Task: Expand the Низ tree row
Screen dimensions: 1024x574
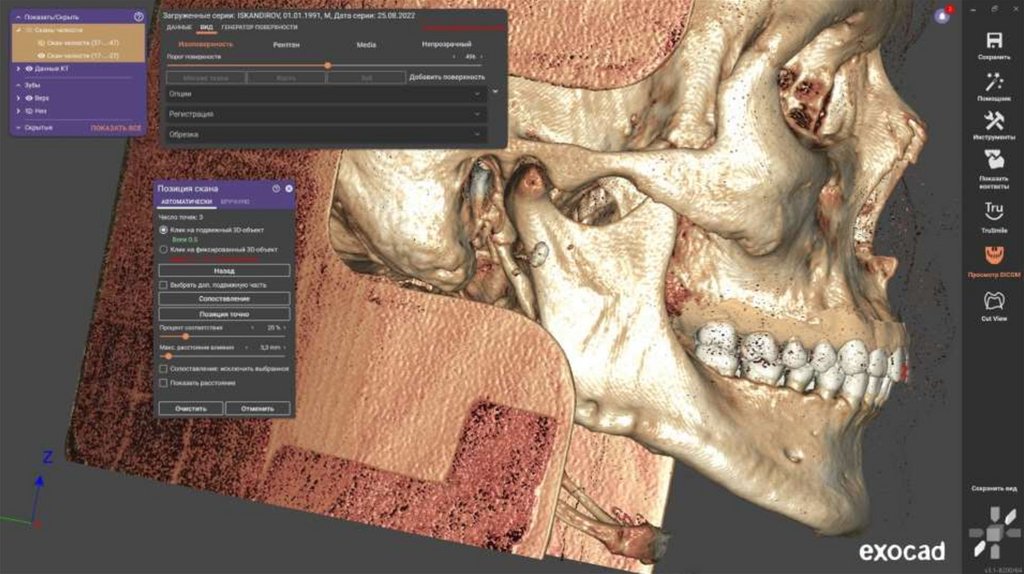Action: [x=18, y=111]
